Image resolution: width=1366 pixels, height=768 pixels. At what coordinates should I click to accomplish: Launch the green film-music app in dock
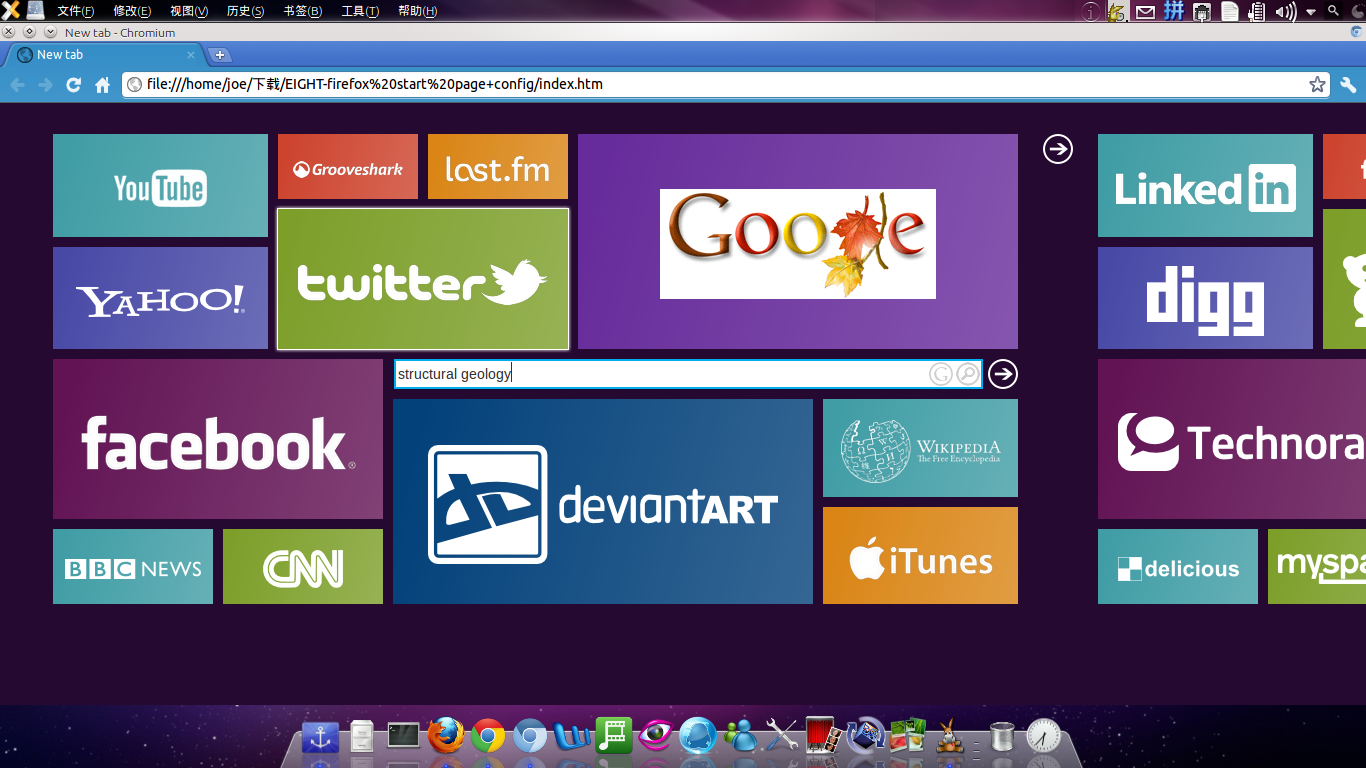coord(614,736)
